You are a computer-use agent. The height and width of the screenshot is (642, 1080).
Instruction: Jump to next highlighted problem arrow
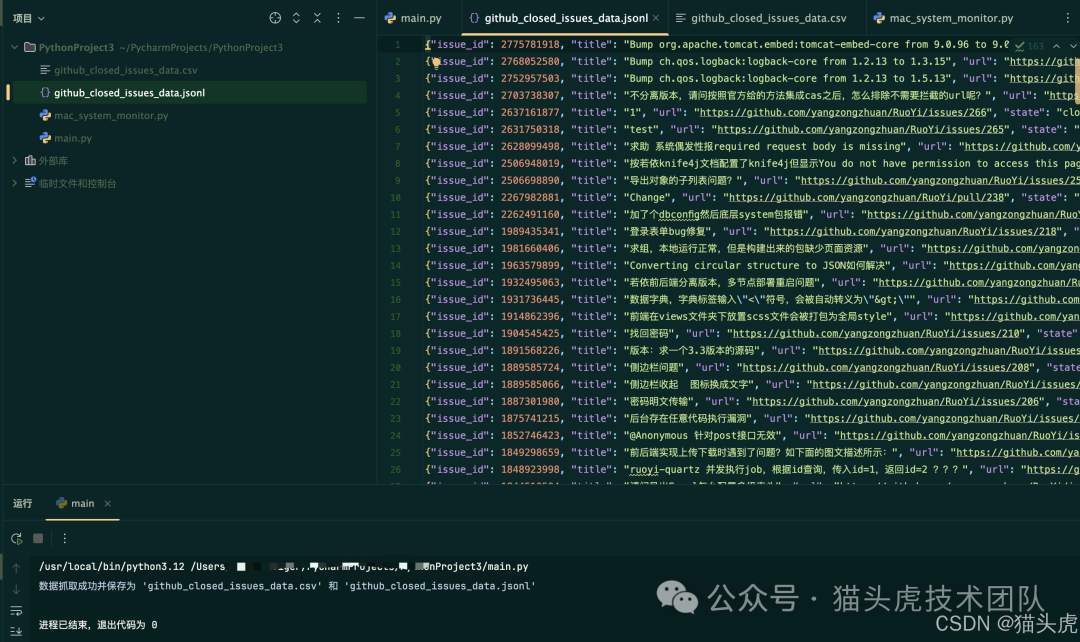(x=1072, y=46)
